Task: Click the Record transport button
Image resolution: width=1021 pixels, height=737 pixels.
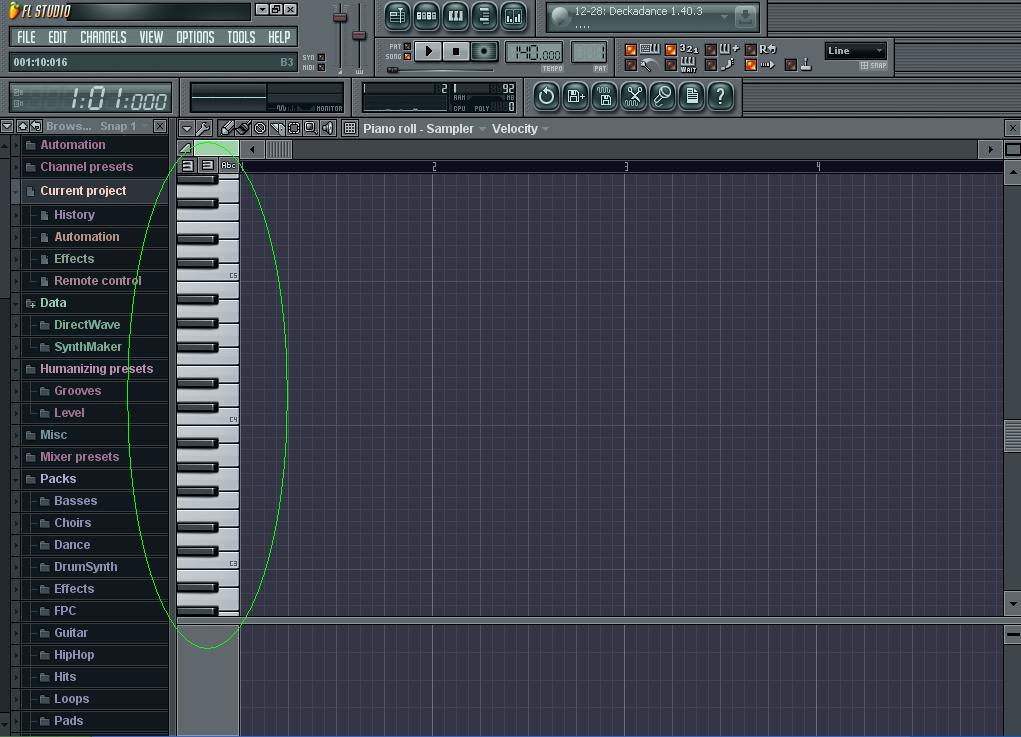Action: click(x=484, y=51)
